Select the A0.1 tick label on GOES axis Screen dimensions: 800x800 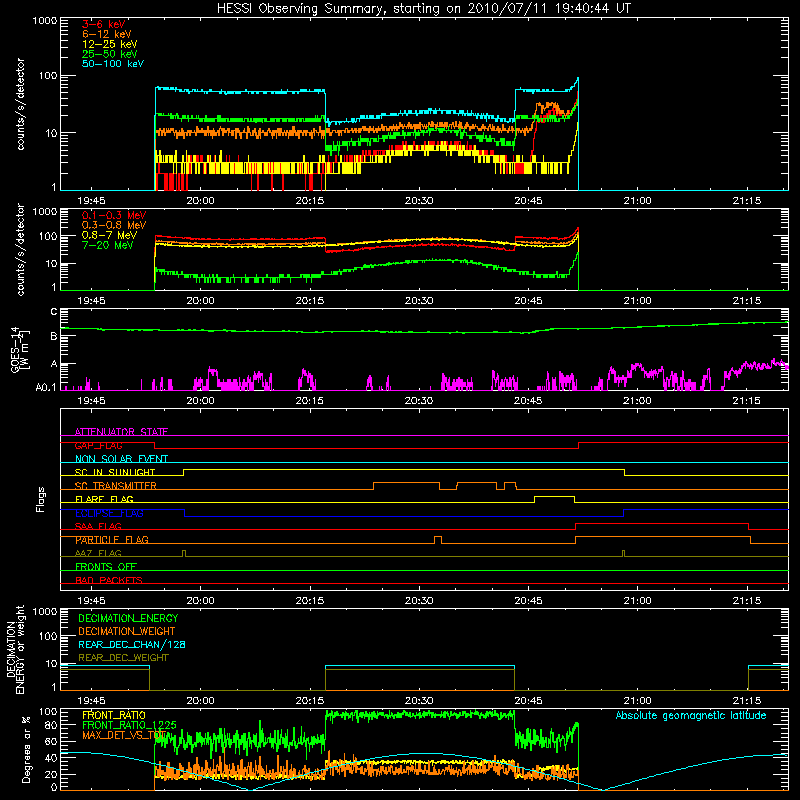coord(46,387)
